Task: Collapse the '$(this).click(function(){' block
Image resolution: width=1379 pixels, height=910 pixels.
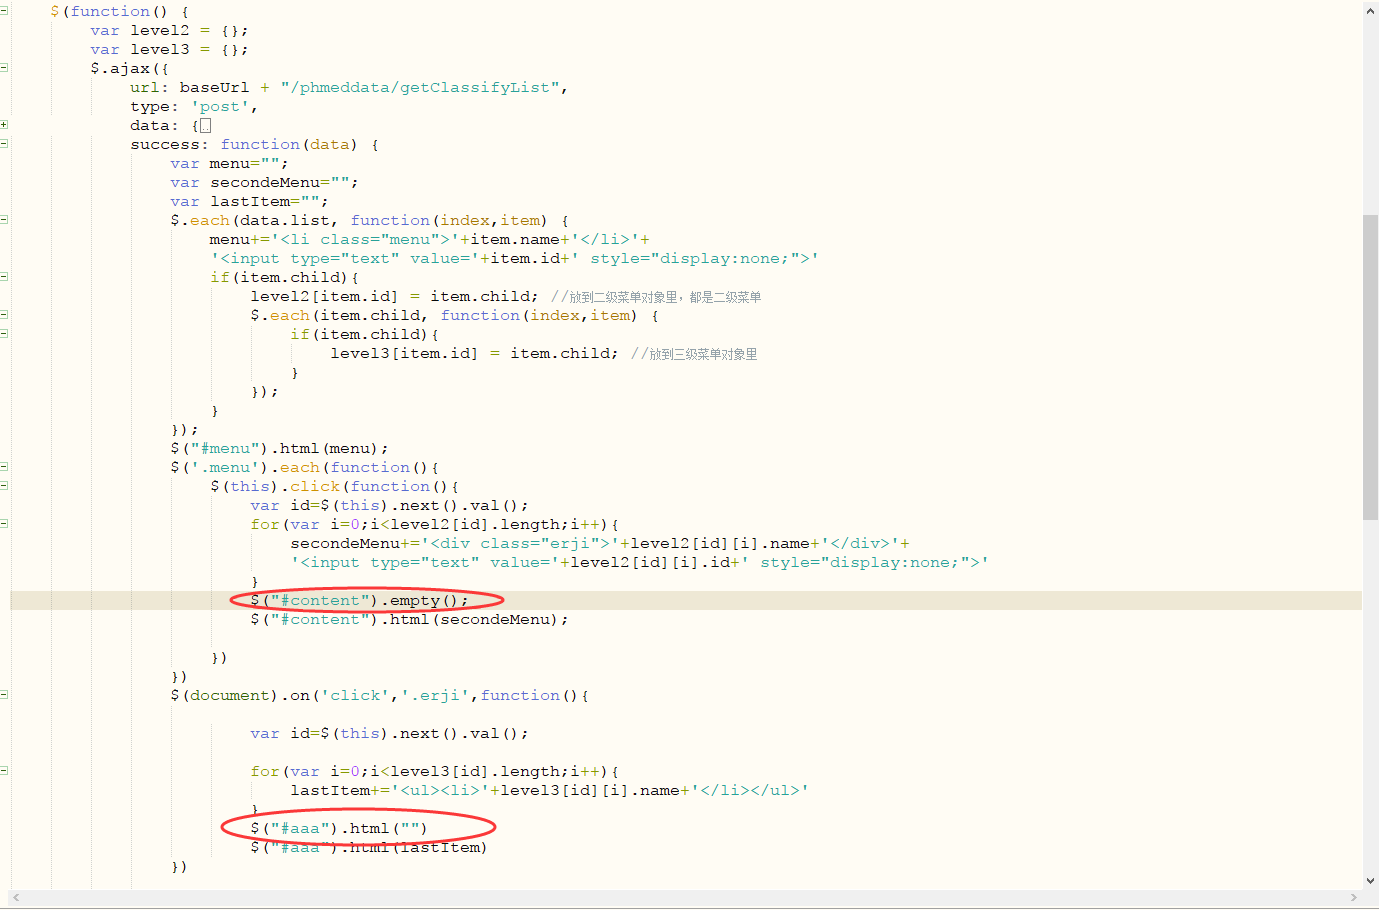Action: (x=4, y=486)
